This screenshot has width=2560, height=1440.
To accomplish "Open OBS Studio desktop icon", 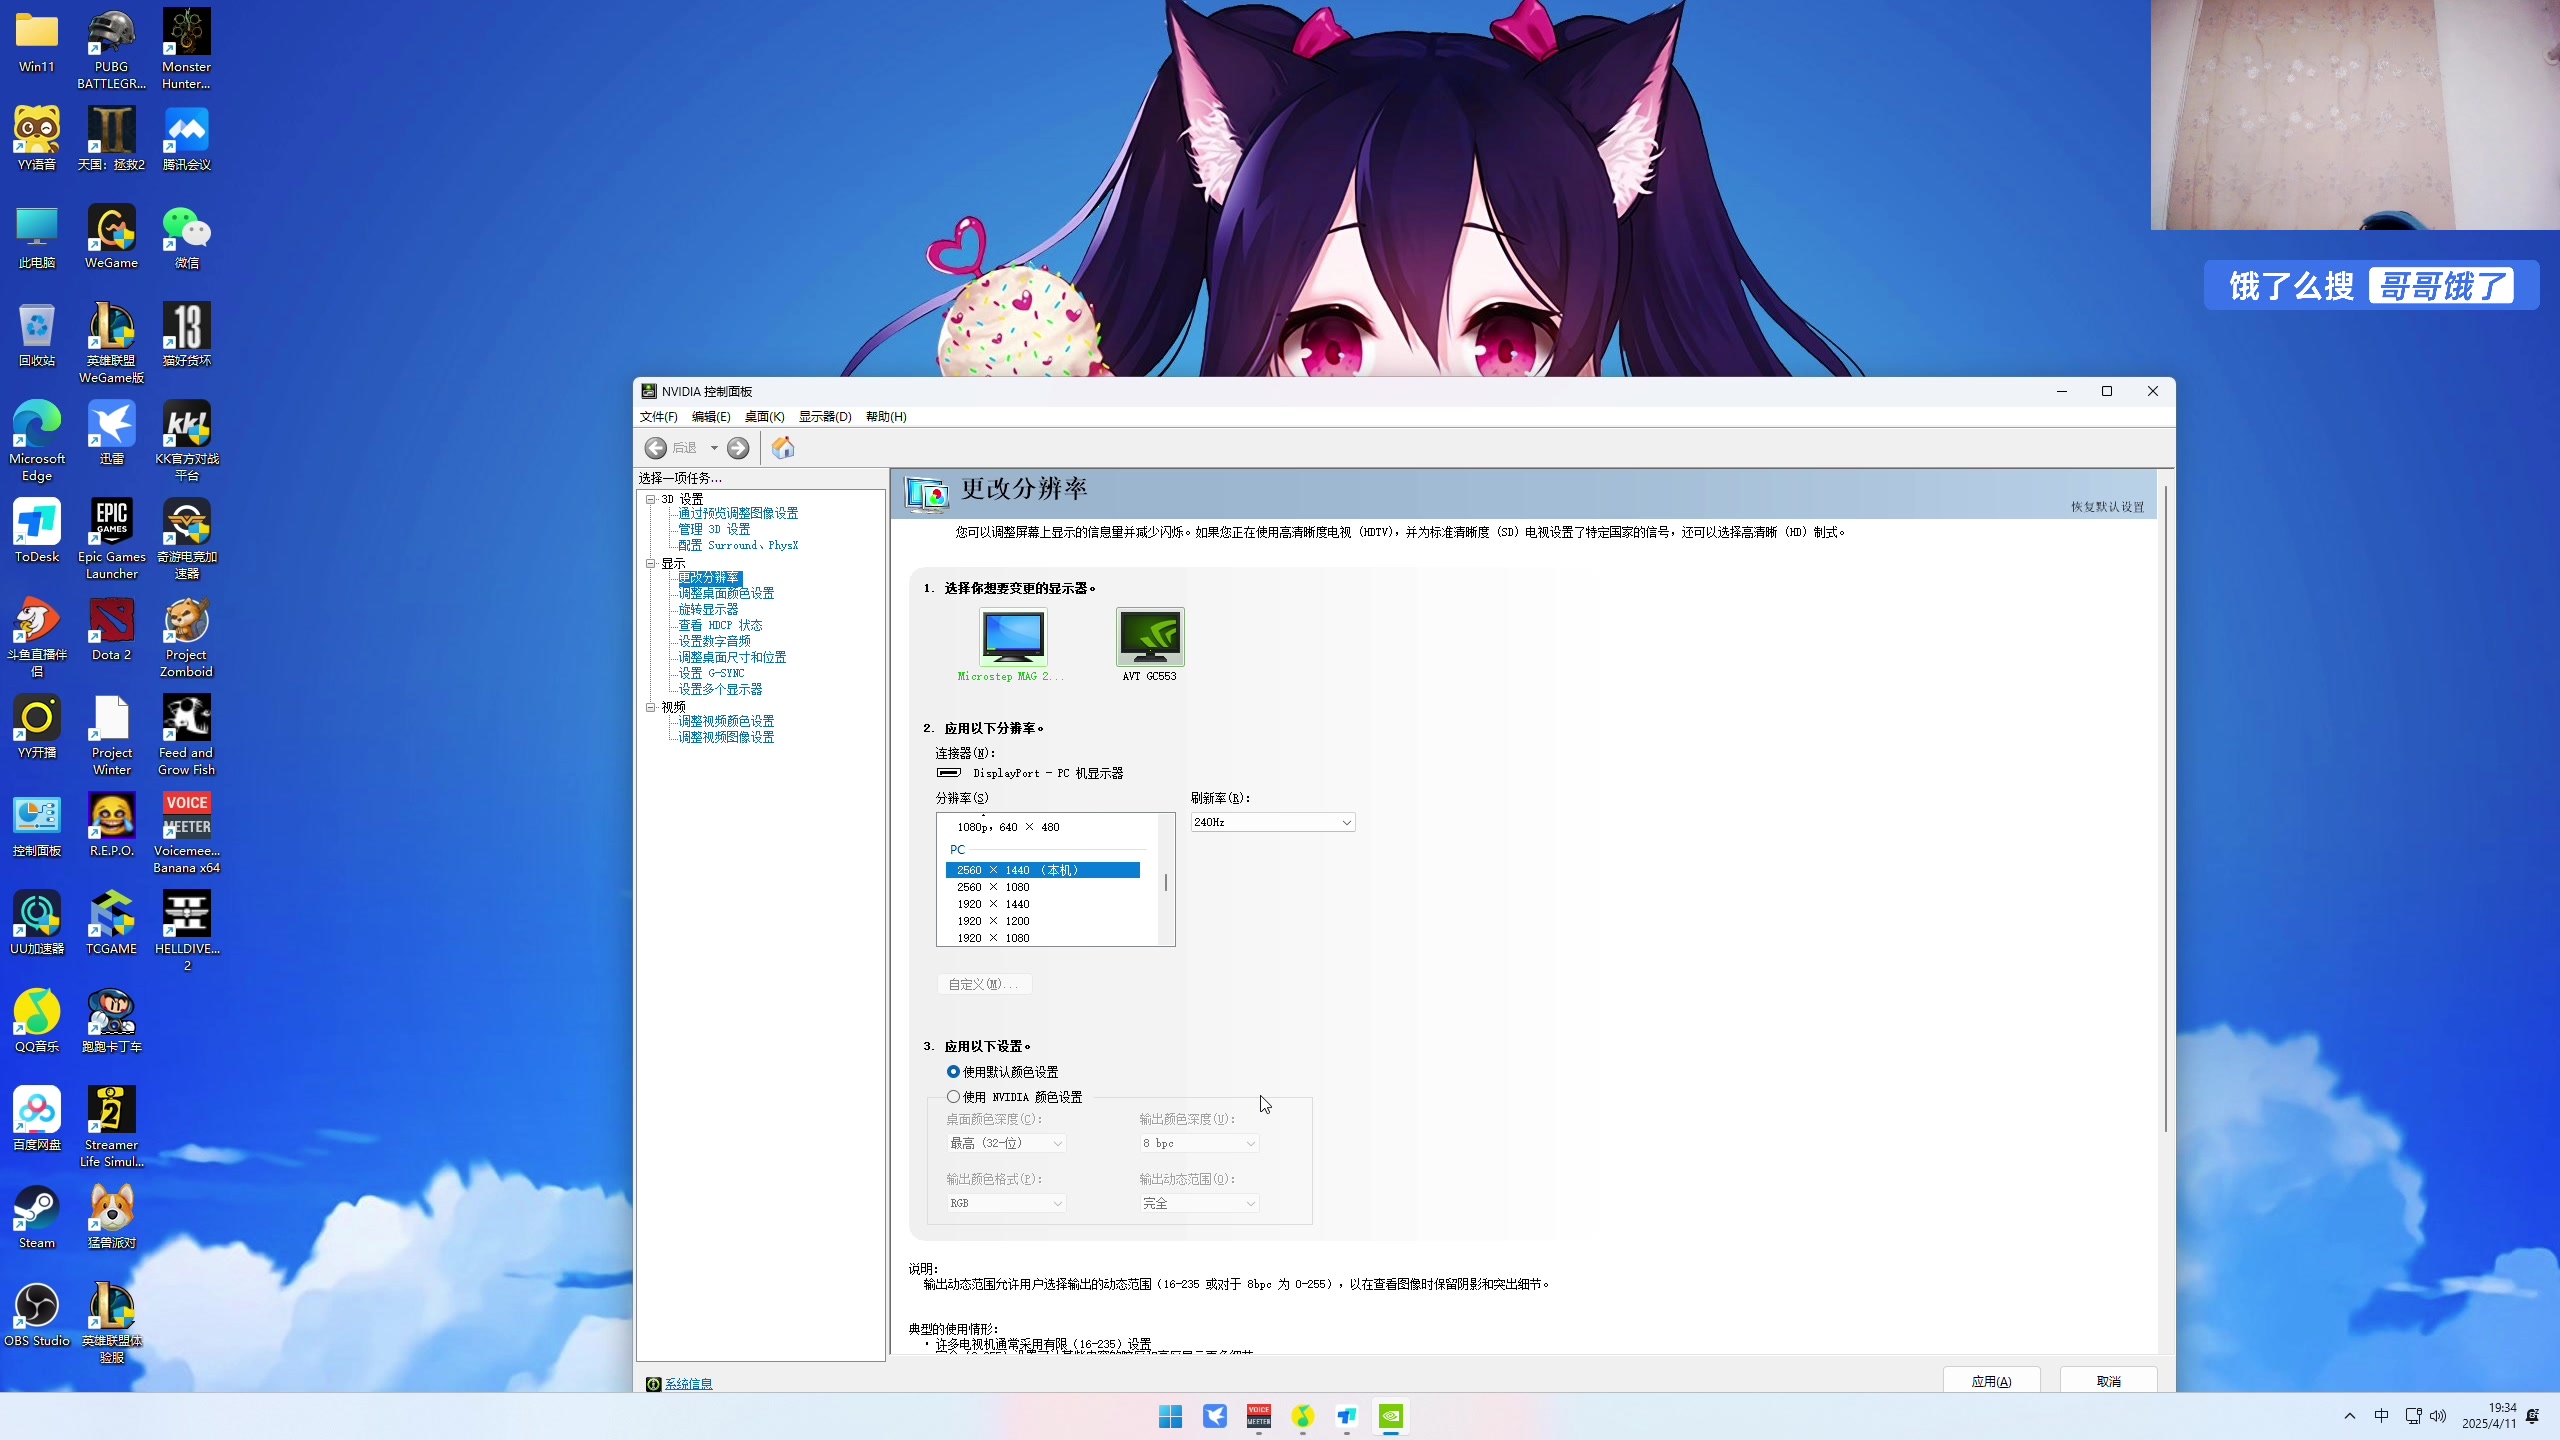I will pyautogui.click(x=37, y=1316).
